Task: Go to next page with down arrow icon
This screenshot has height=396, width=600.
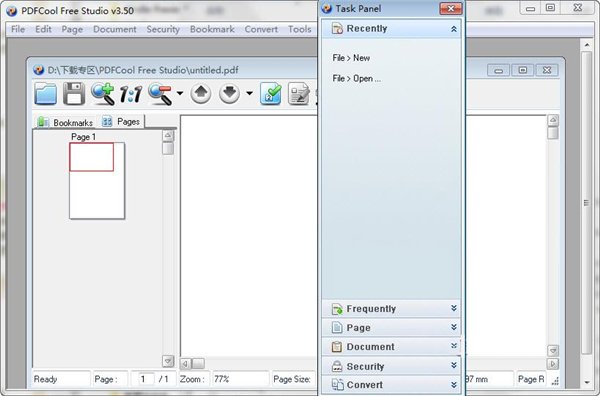Action: [x=230, y=94]
